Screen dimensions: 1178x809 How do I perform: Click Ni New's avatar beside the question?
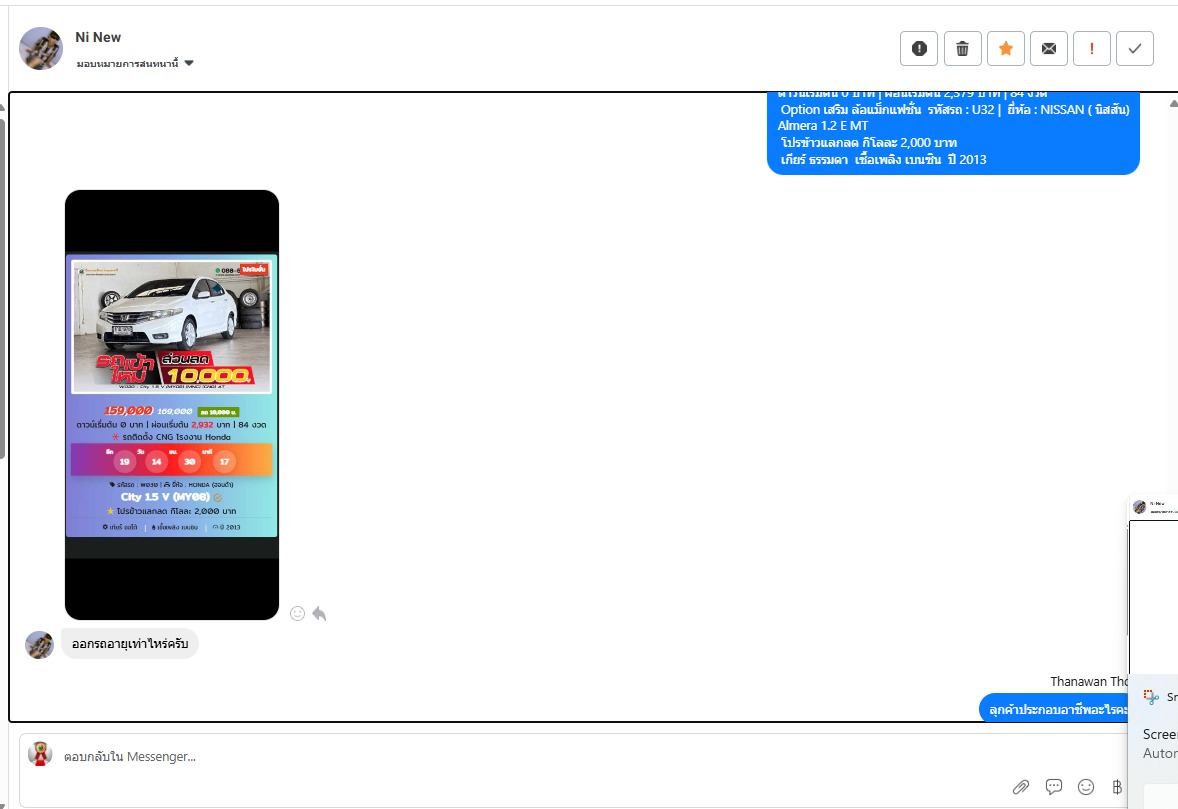[39, 644]
